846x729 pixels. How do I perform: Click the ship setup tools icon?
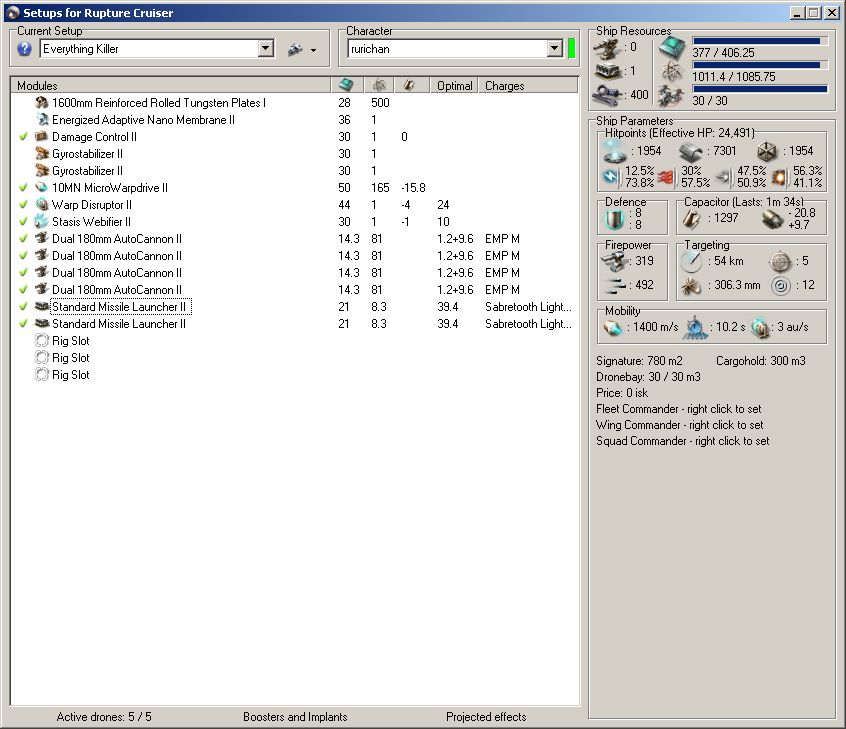coord(295,49)
